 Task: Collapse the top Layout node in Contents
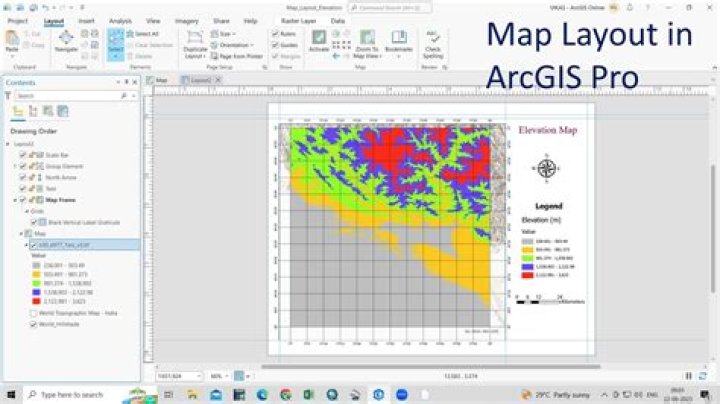click(8, 144)
